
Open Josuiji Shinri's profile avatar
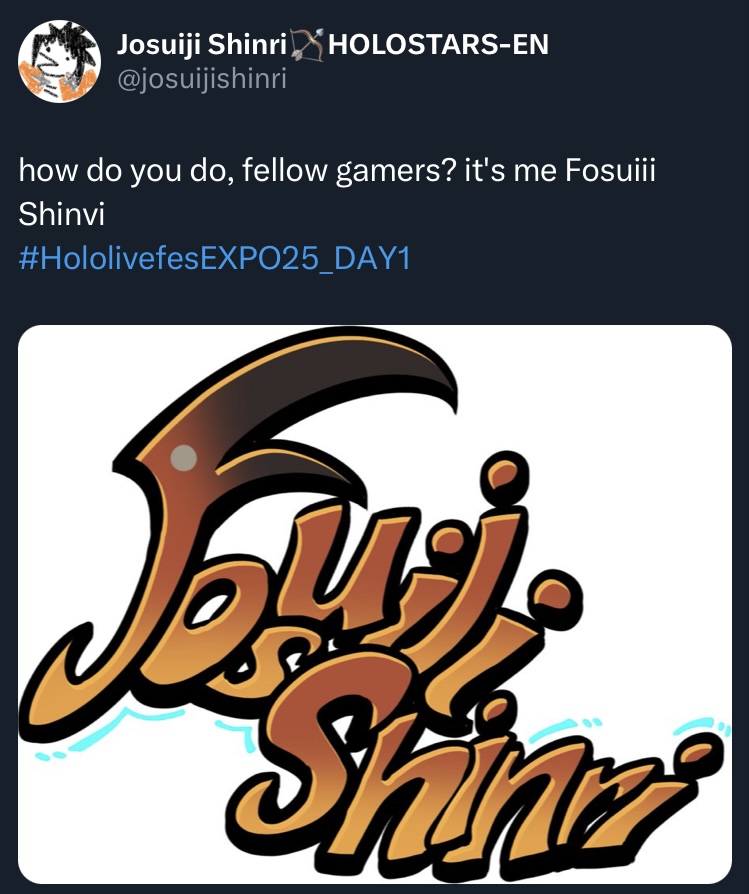pyautogui.click(x=60, y=62)
